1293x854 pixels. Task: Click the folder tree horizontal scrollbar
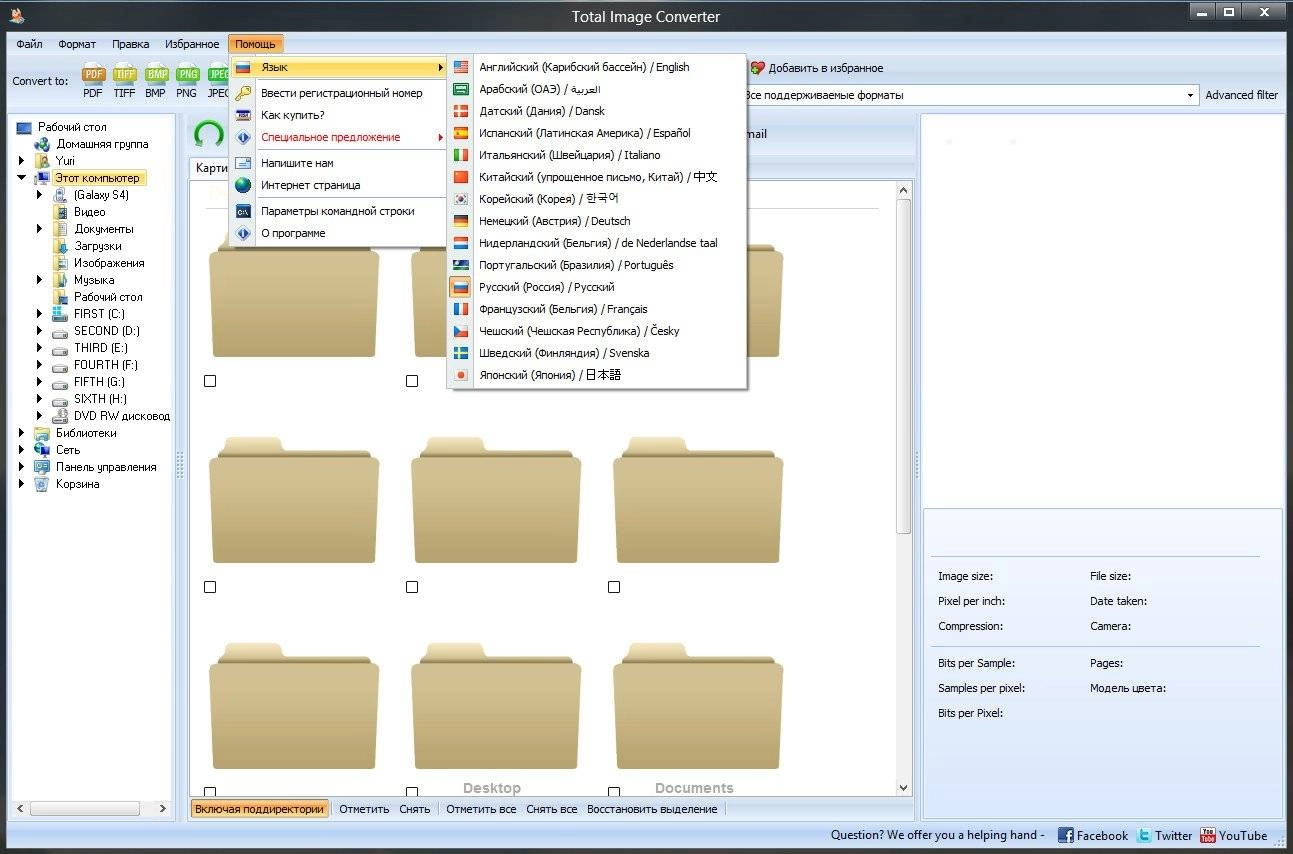[85, 808]
